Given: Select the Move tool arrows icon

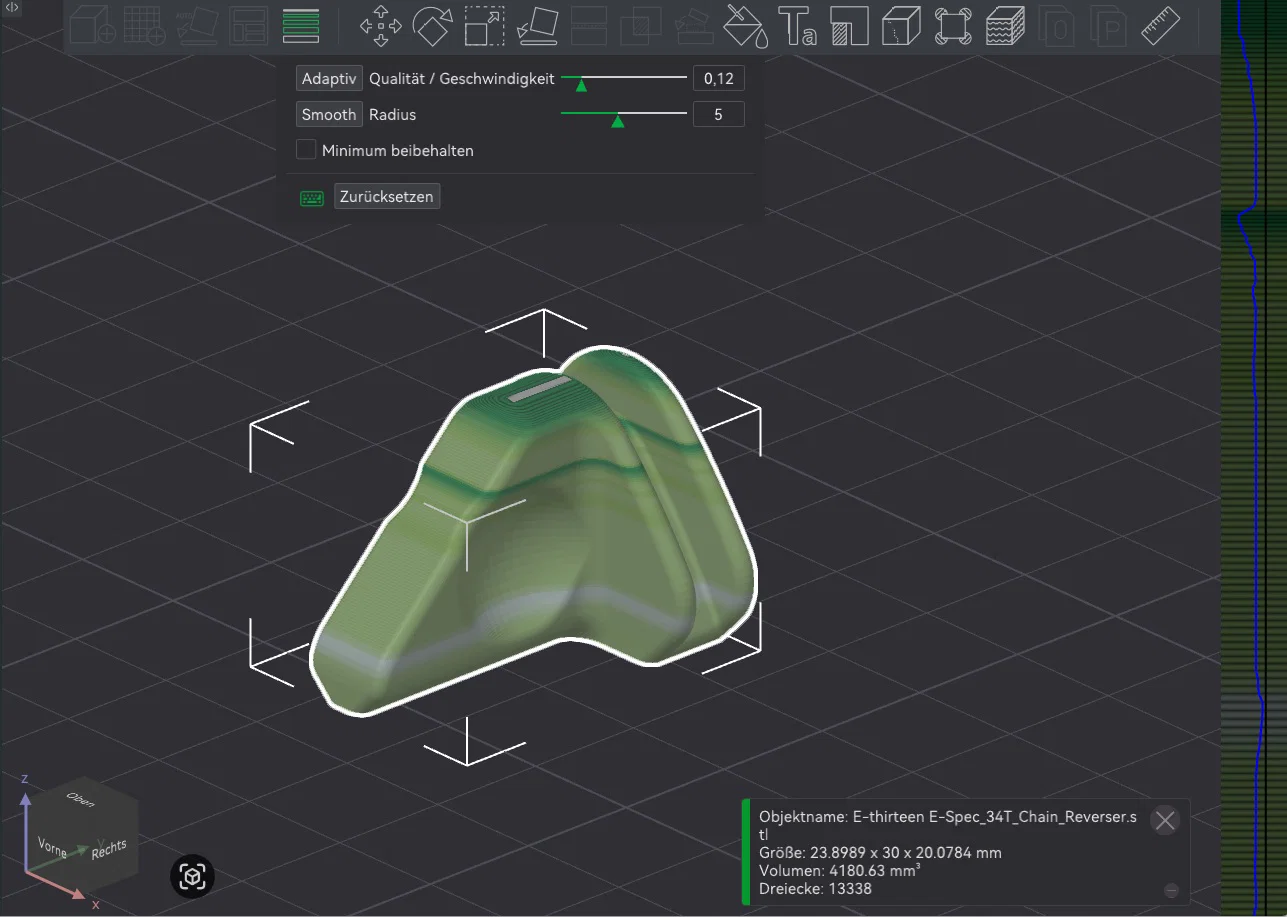Looking at the screenshot, I should [x=381, y=26].
